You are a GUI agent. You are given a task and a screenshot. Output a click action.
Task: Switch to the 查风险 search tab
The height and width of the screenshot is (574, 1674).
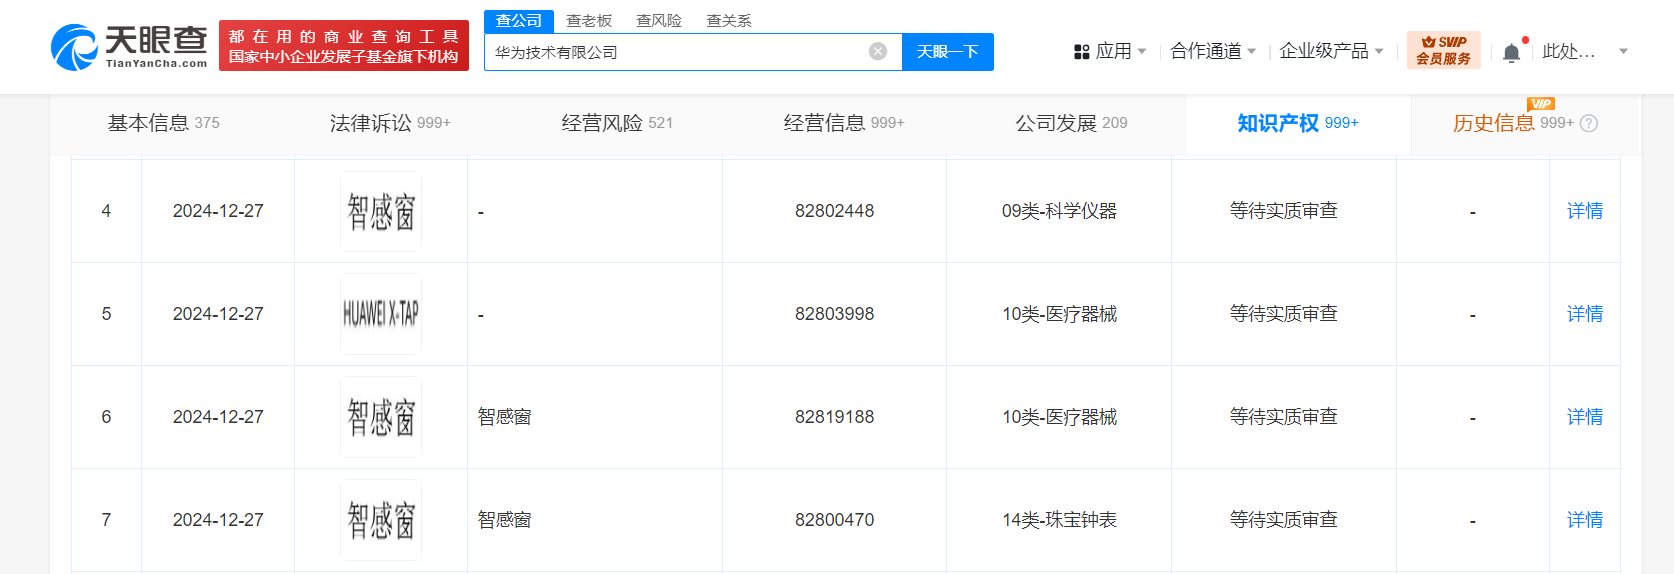pyautogui.click(x=659, y=20)
